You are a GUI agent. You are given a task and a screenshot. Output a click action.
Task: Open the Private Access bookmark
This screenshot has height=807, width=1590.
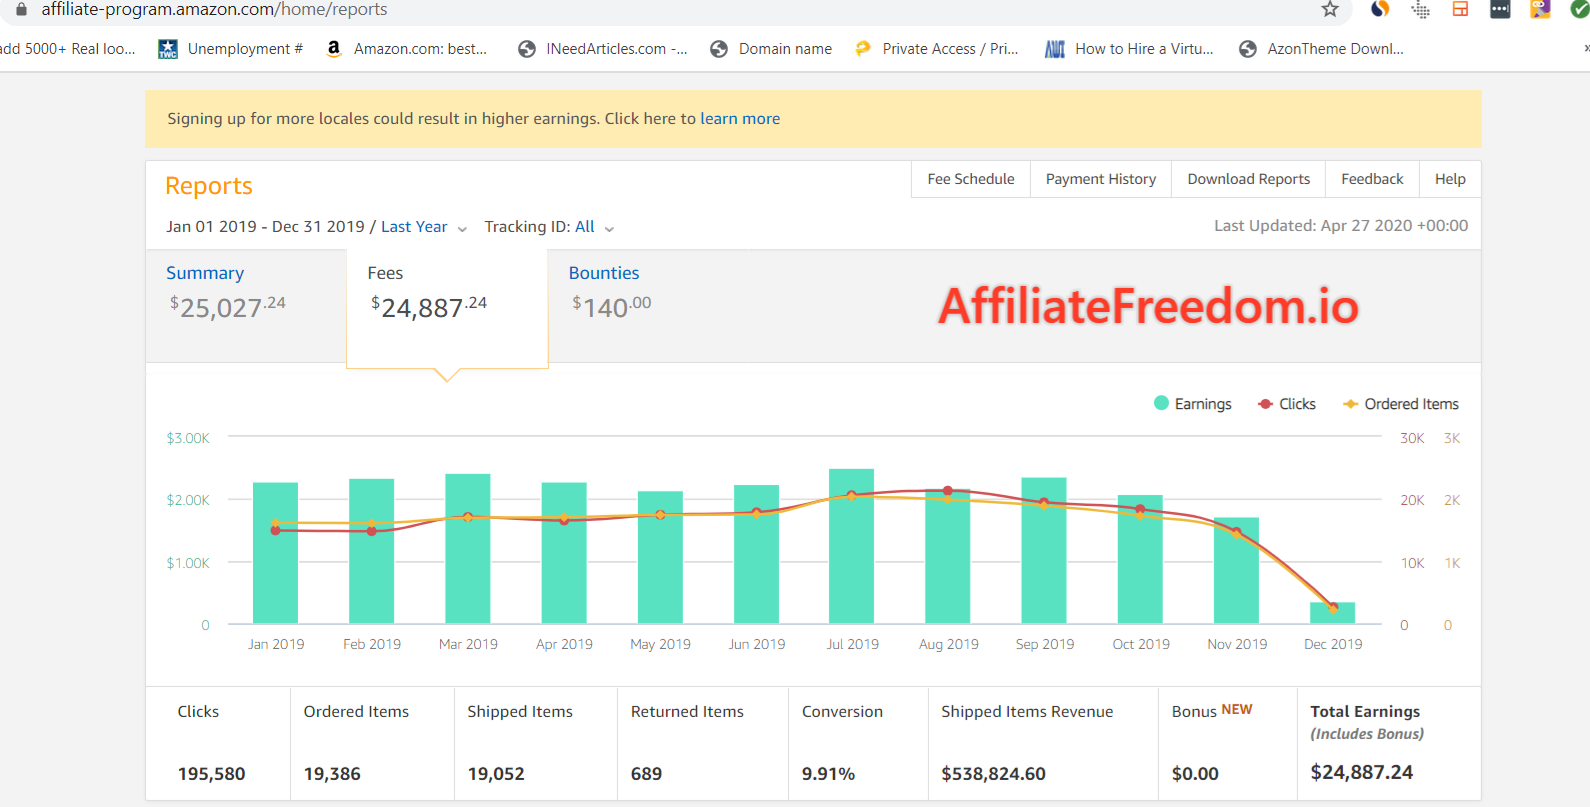(x=937, y=48)
